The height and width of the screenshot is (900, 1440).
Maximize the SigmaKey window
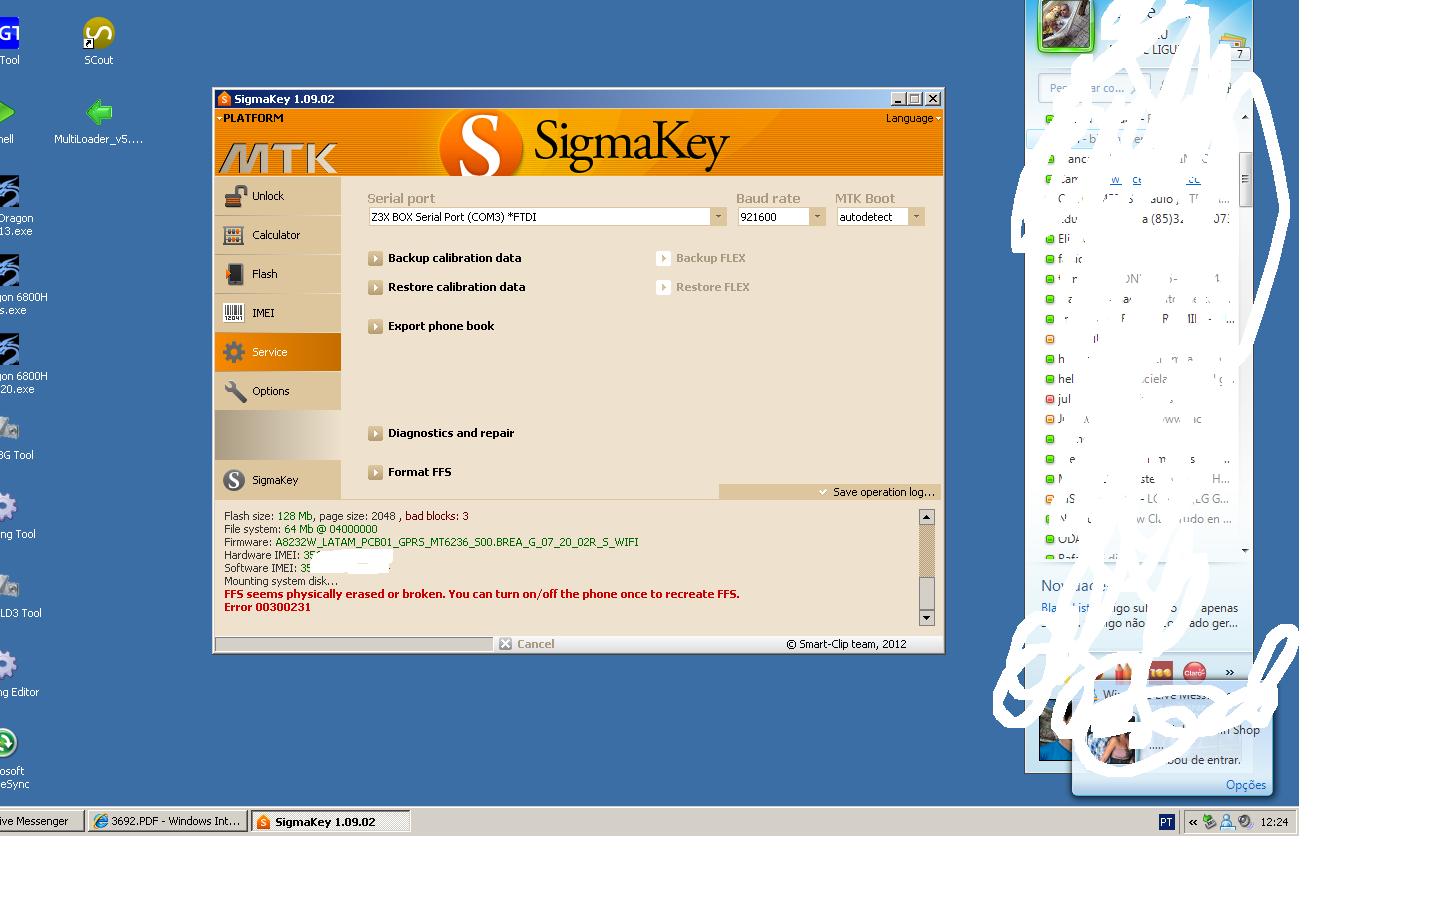click(x=914, y=99)
